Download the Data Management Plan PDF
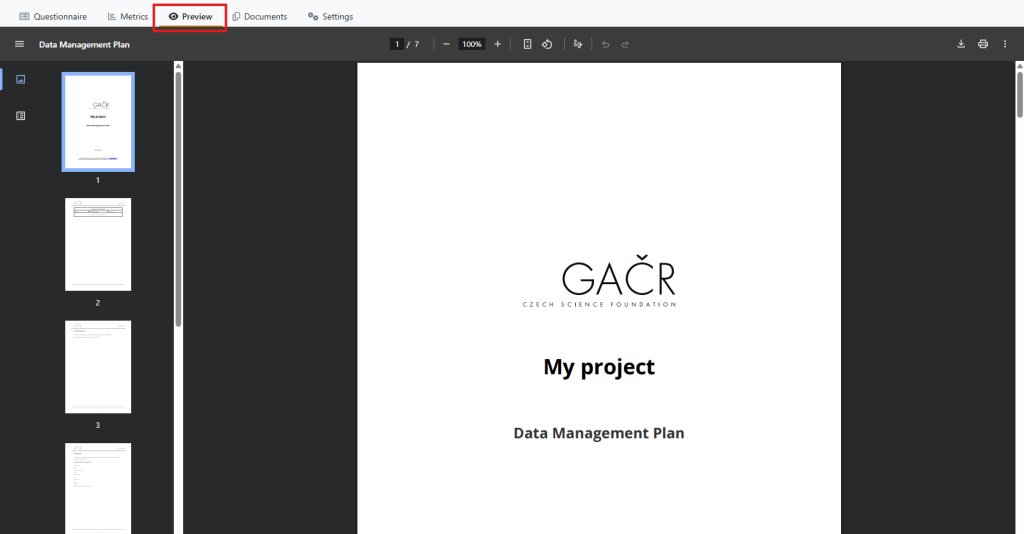 [961, 44]
